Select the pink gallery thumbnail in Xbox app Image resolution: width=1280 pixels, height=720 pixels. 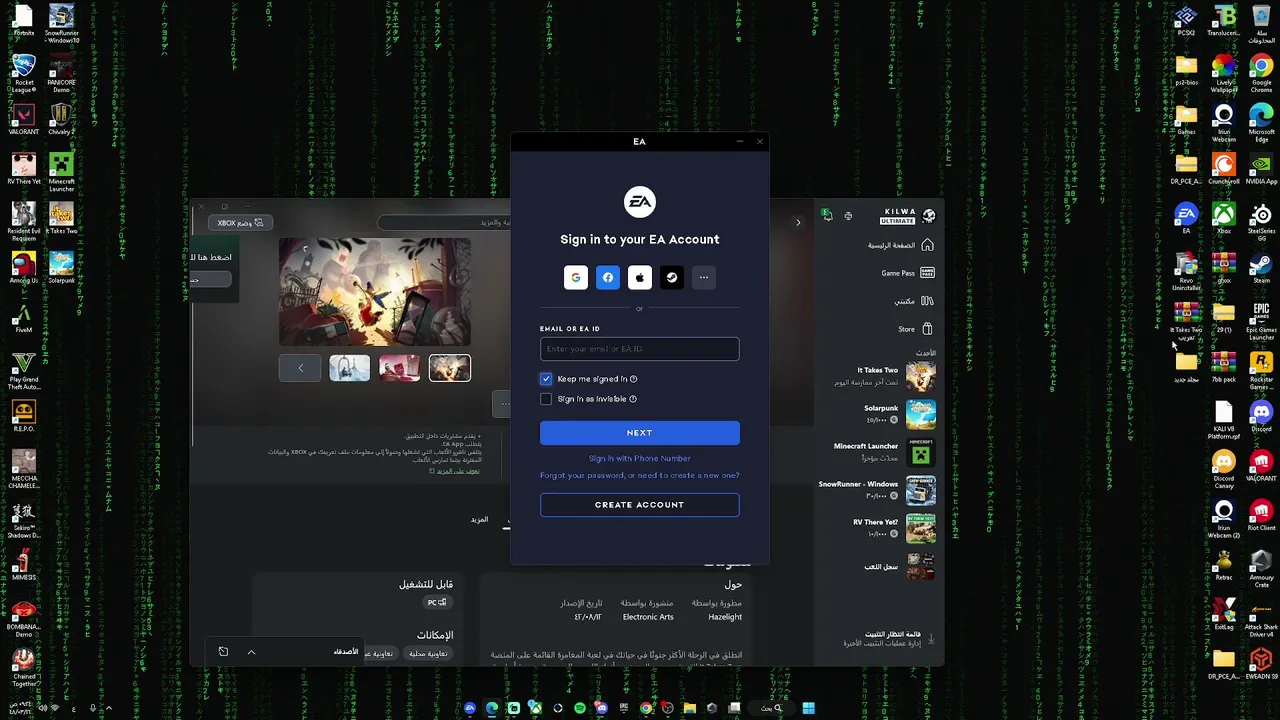pos(399,369)
